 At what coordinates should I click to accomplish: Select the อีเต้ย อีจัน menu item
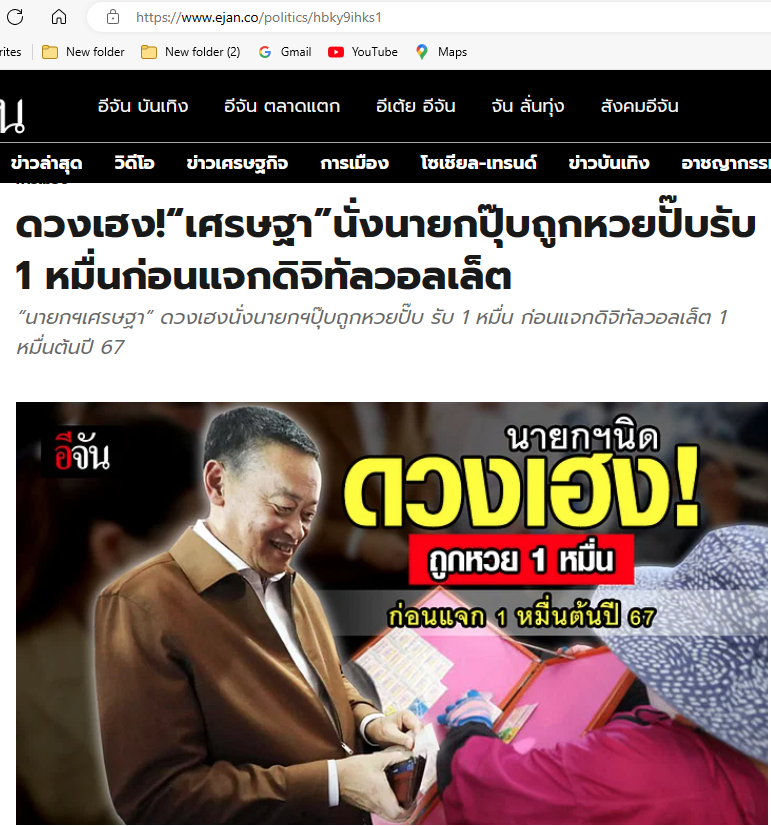[416, 106]
